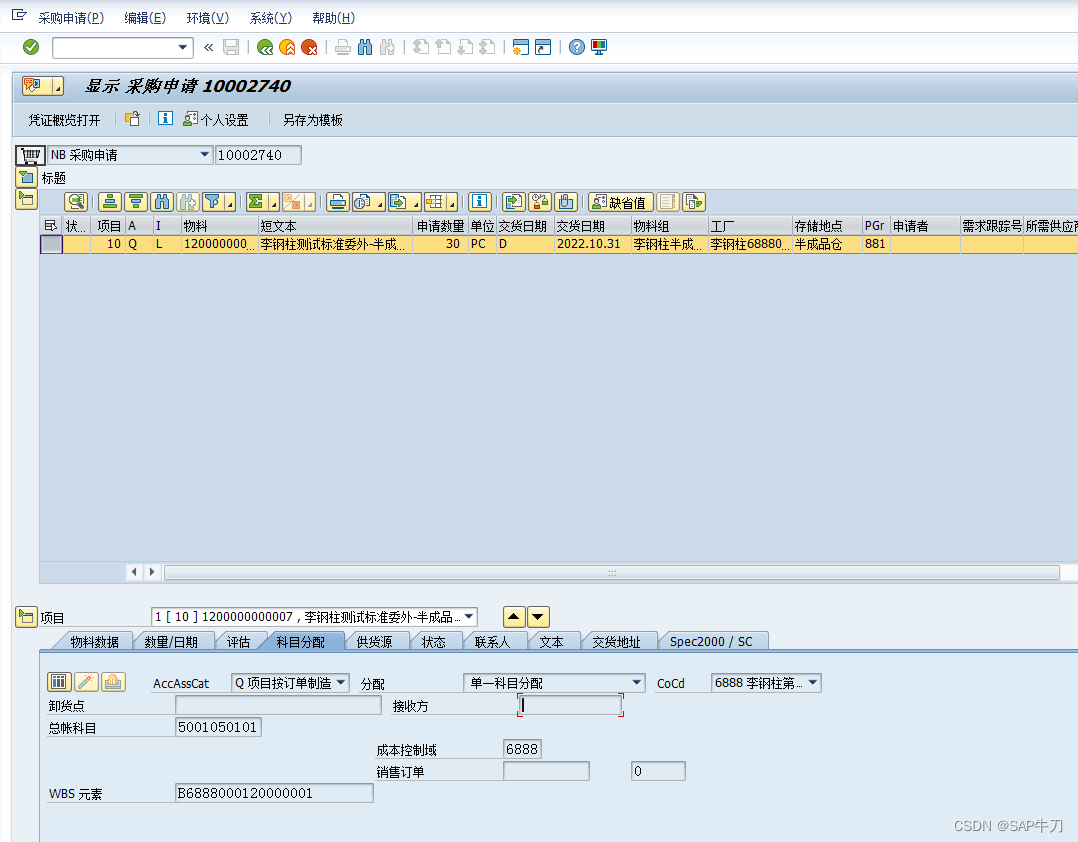Click the 个人设置 button
The image size is (1078, 842).
tap(216, 120)
